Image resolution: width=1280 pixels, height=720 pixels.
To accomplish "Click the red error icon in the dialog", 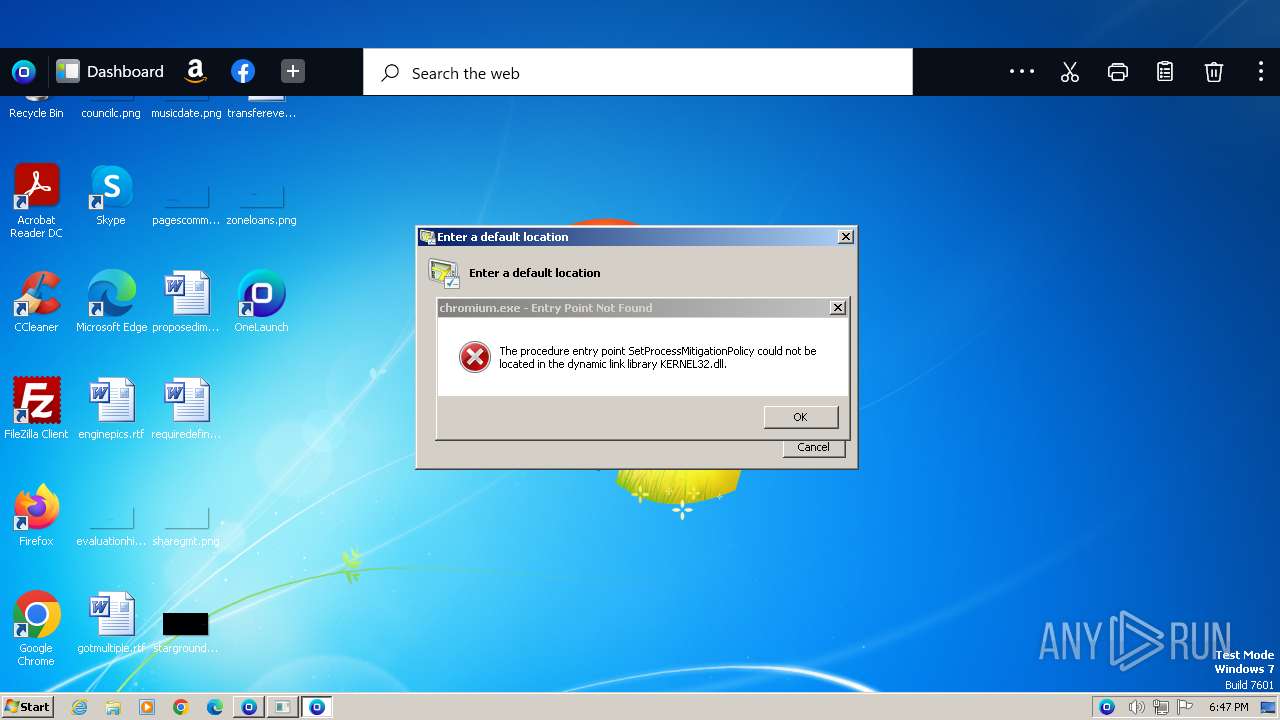I will 475,357.
